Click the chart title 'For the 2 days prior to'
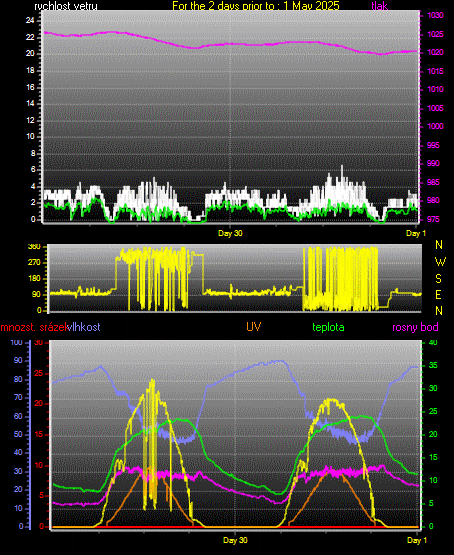Viewport: 454px width, 555px height. (225, 6)
